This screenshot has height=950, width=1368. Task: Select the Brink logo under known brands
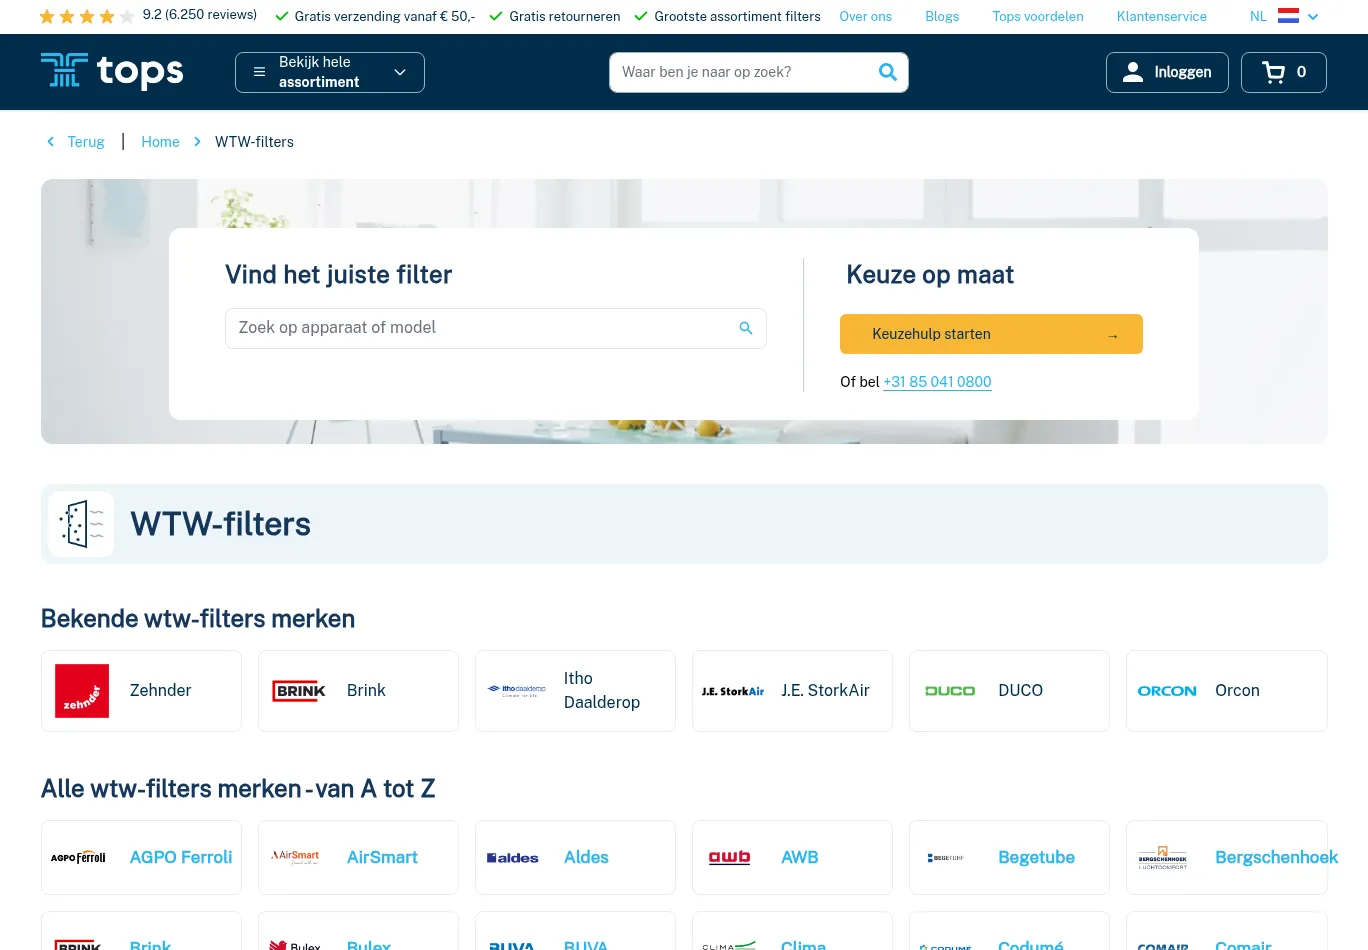click(x=299, y=691)
